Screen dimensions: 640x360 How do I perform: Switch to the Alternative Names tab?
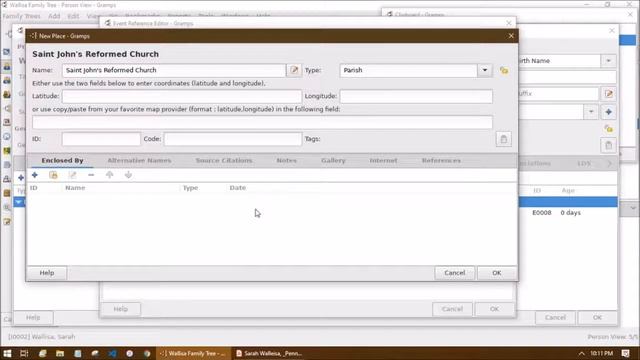139,160
